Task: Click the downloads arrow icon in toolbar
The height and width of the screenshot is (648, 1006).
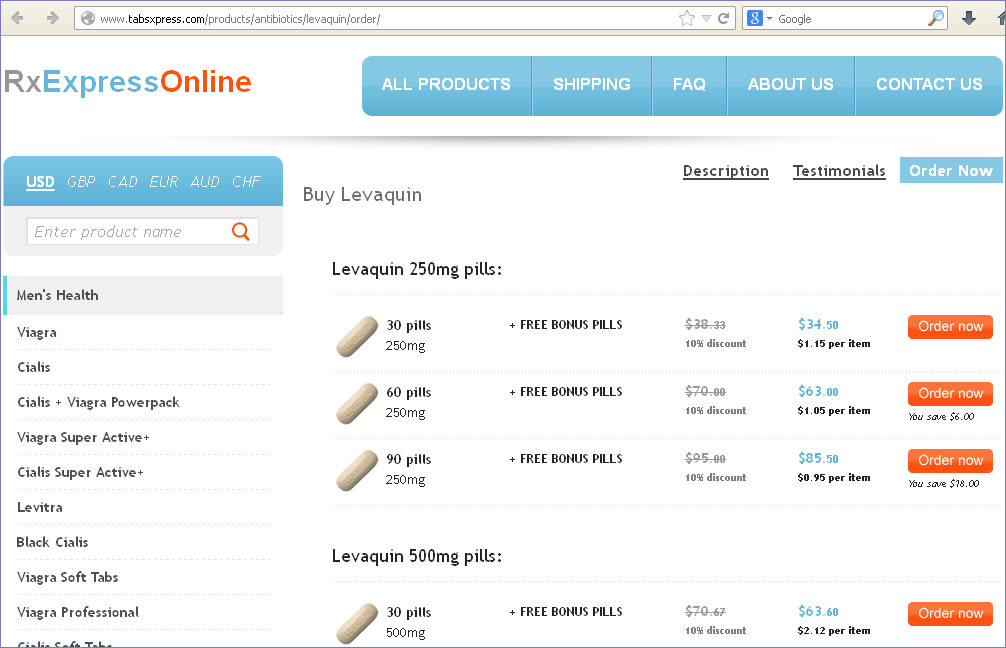Action: point(968,18)
